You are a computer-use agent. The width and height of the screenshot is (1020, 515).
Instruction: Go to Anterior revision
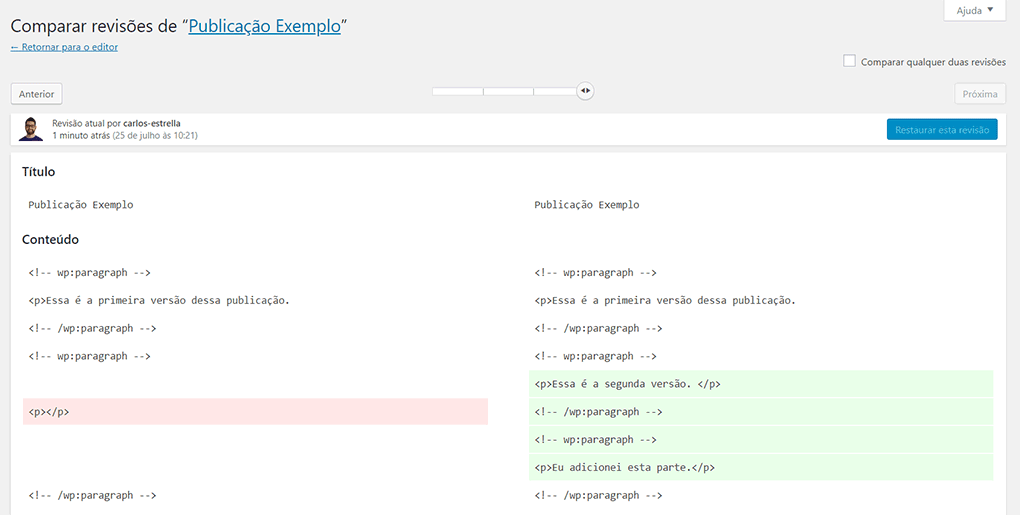[x=36, y=94]
